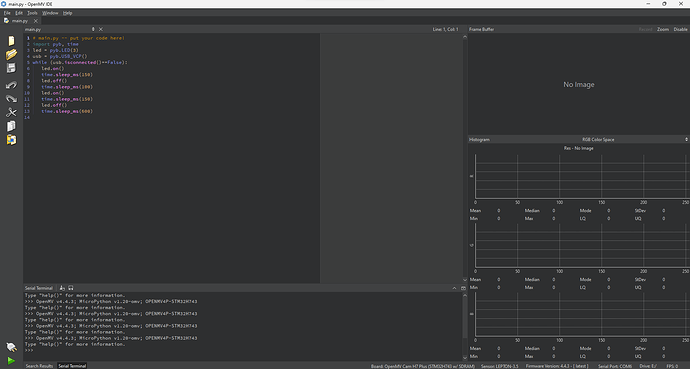
Task: Click the split pane icon in Serial Terminal header
Action: (463, 288)
